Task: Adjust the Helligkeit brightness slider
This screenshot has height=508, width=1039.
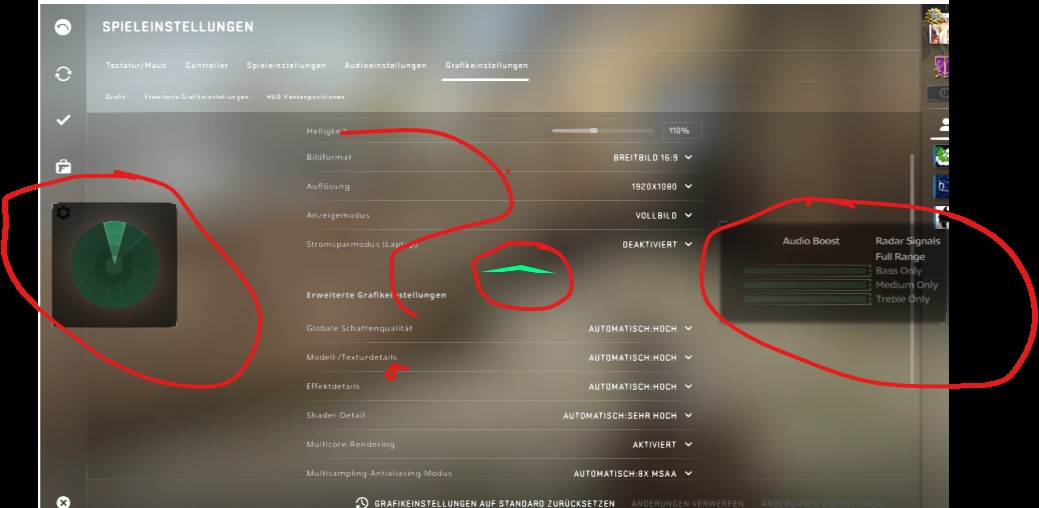Action: pos(593,130)
